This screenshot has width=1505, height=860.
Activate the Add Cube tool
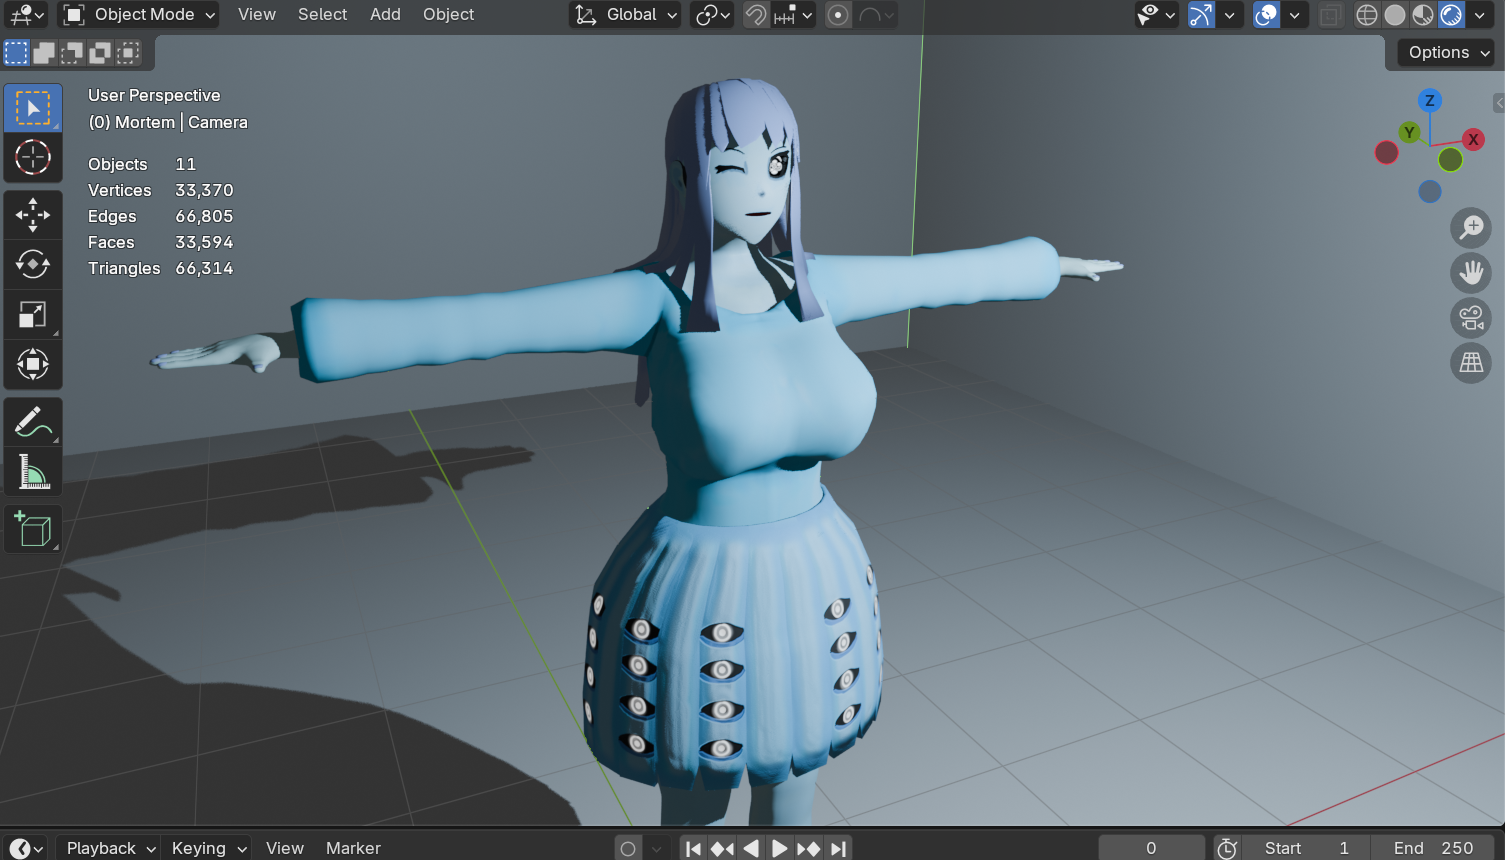point(33,529)
